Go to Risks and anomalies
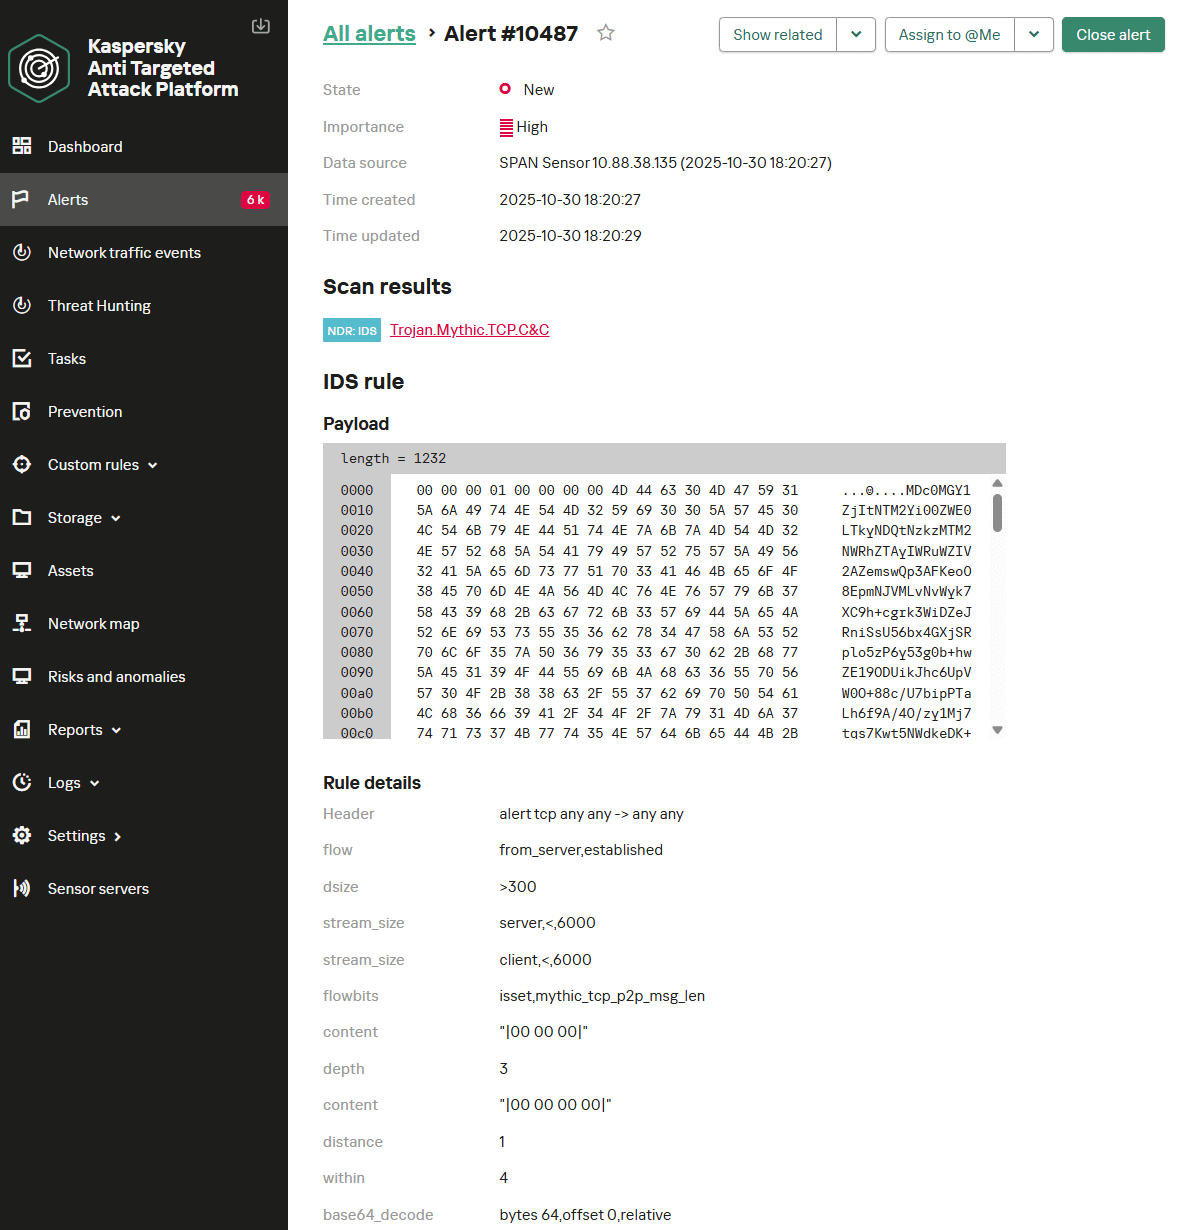The width and height of the screenshot is (1180, 1230). [x=116, y=676]
